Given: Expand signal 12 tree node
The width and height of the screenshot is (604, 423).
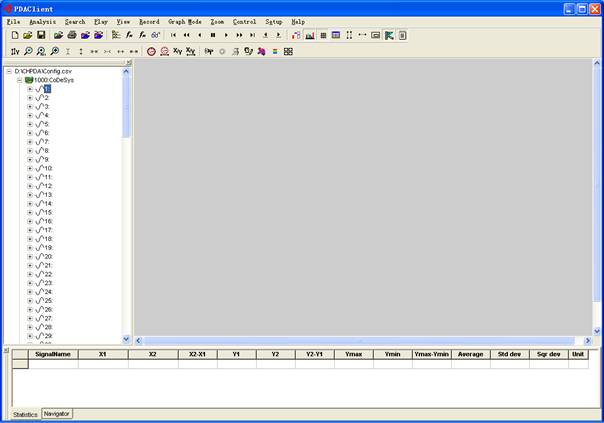Looking at the screenshot, I should [x=30, y=186].
